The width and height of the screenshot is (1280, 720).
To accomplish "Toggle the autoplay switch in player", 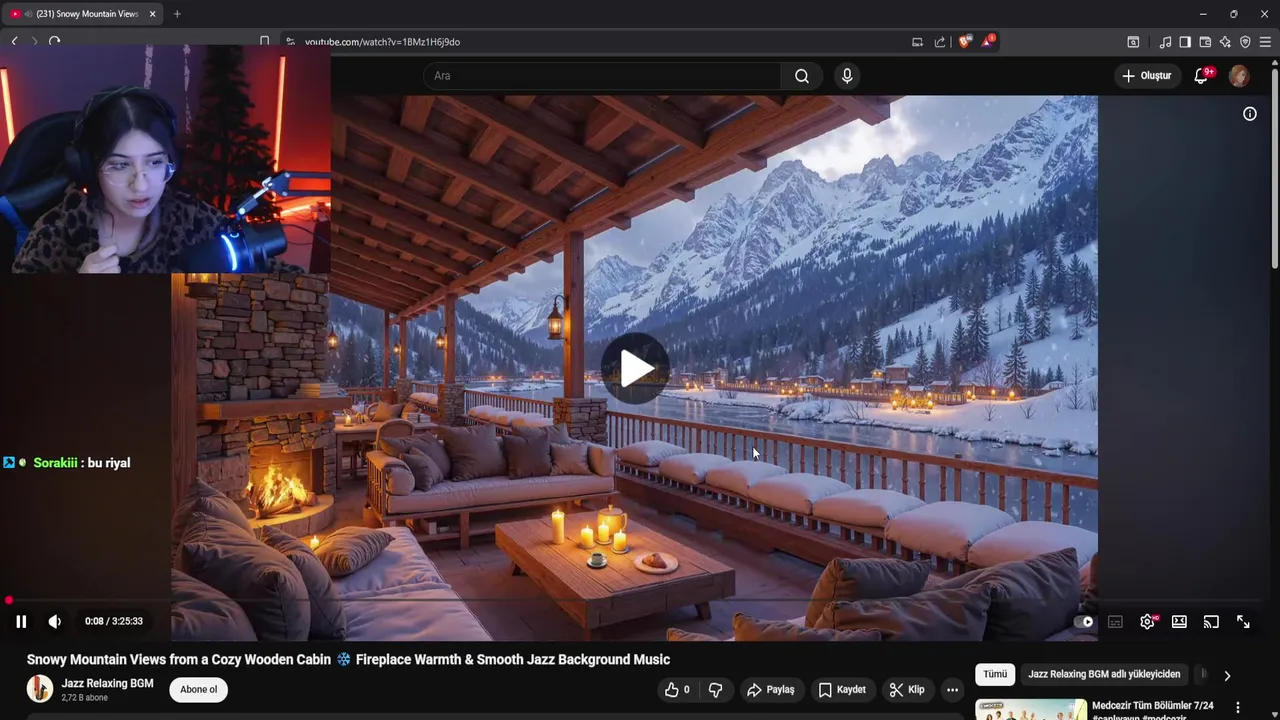I will pyautogui.click(x=1084, y=621).
